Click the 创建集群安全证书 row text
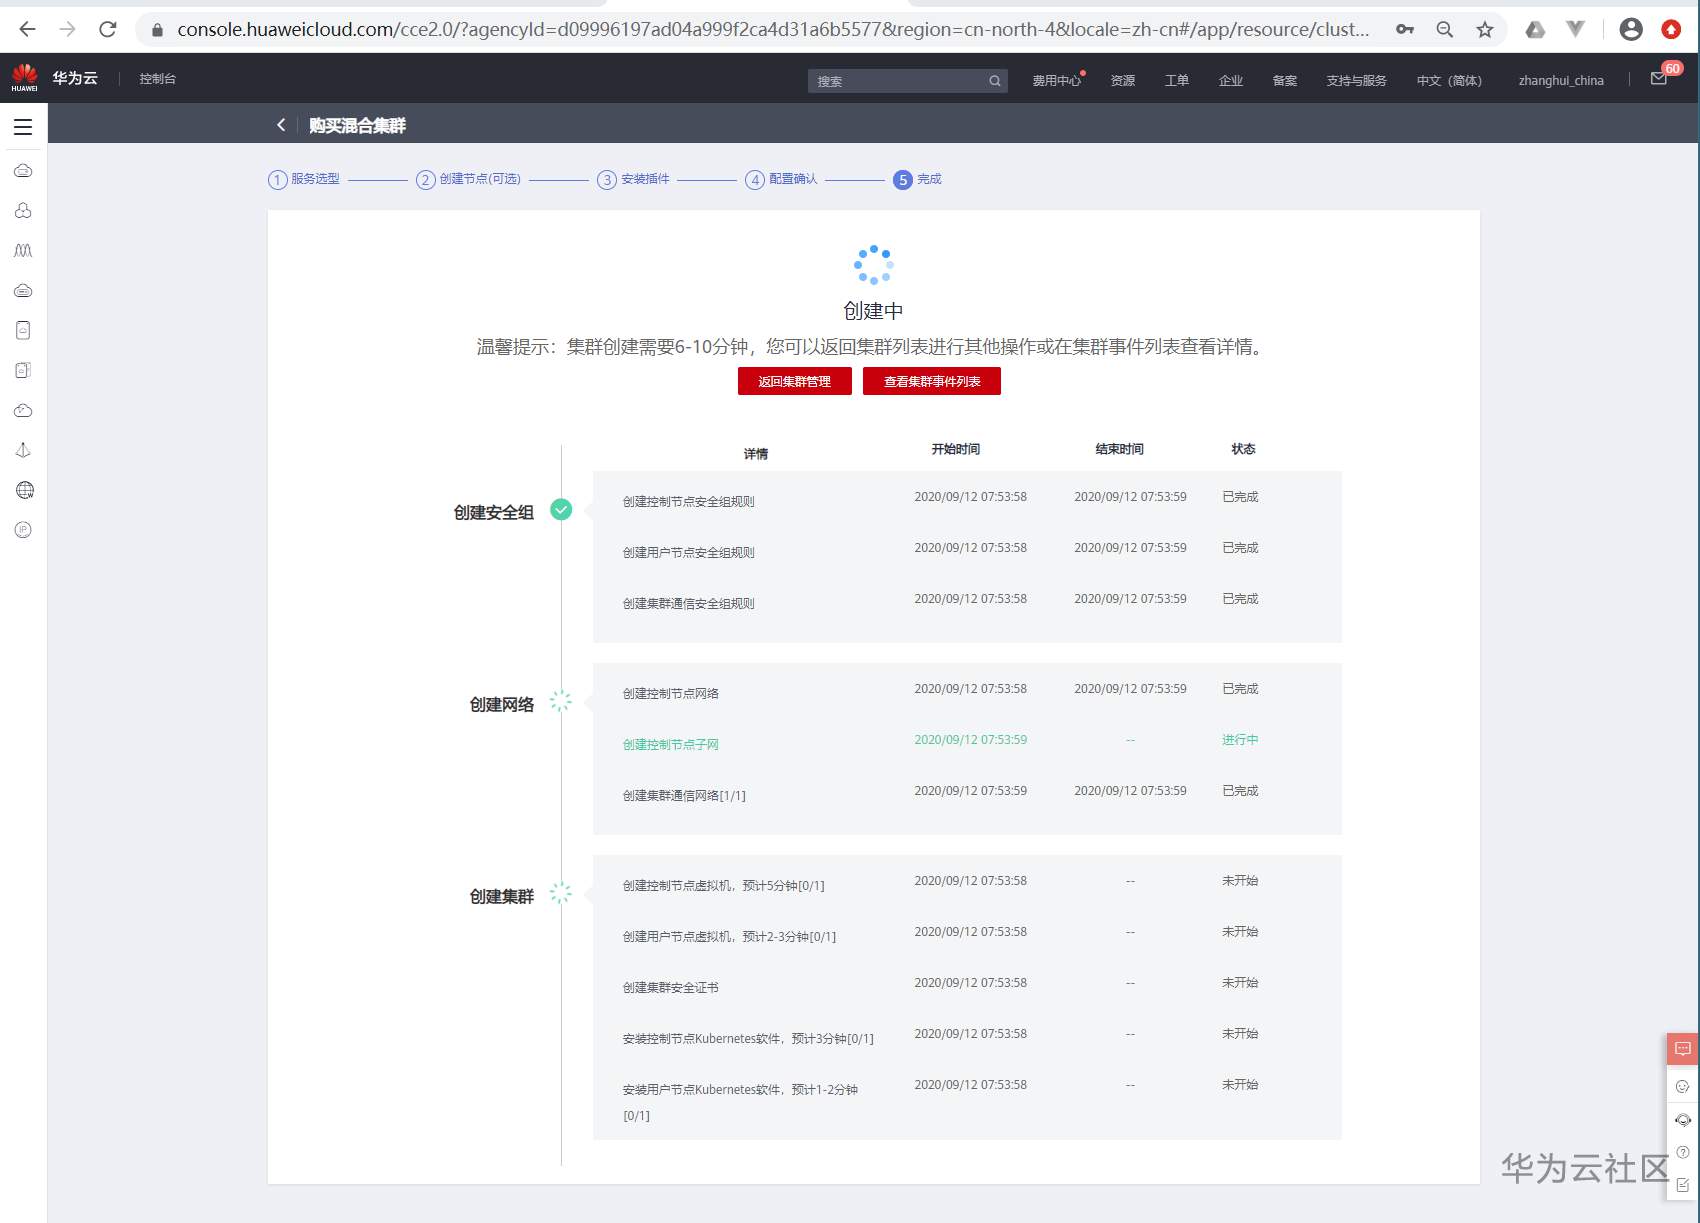 [671, 988]
